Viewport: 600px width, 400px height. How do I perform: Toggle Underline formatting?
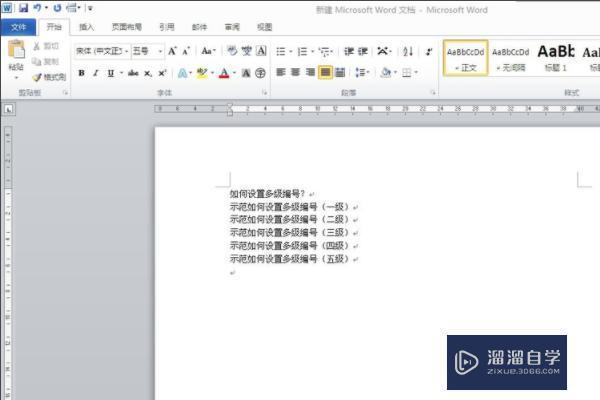pyautogui.click(x=111, y=73)
